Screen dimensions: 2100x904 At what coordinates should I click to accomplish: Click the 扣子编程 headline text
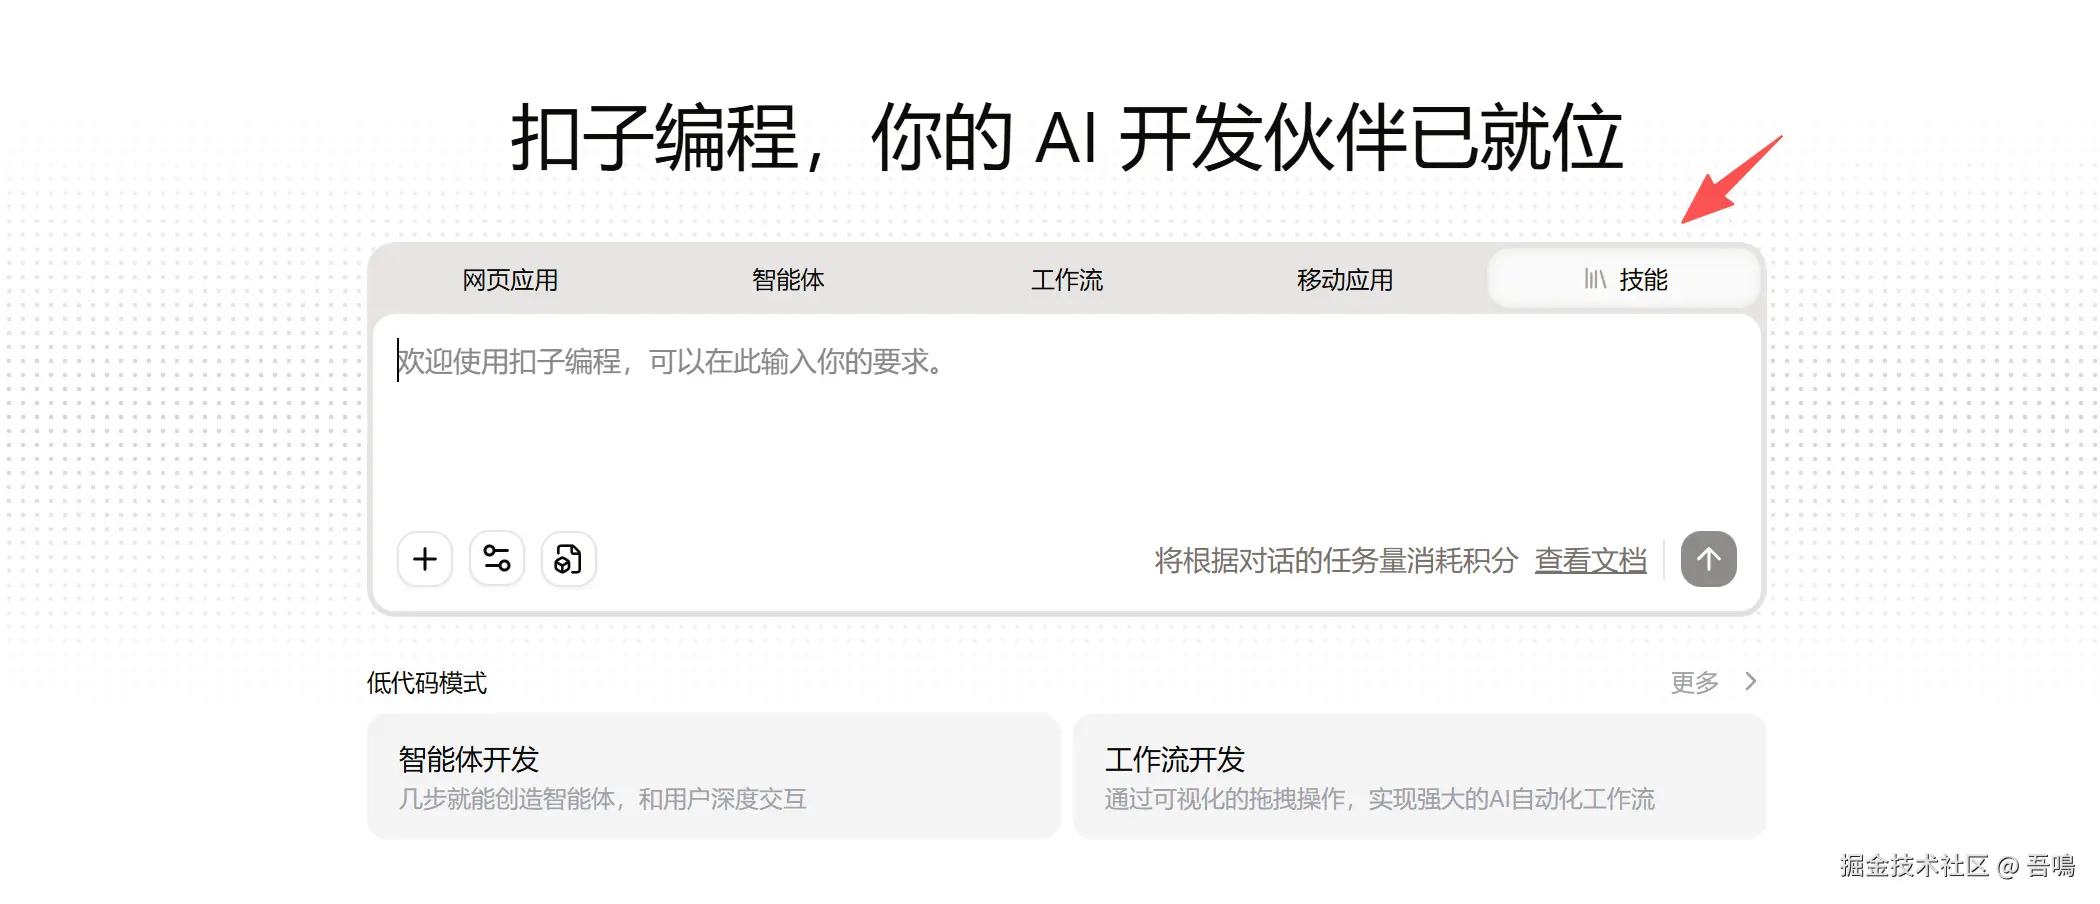pyautogui.click(x=1066, y=137)
